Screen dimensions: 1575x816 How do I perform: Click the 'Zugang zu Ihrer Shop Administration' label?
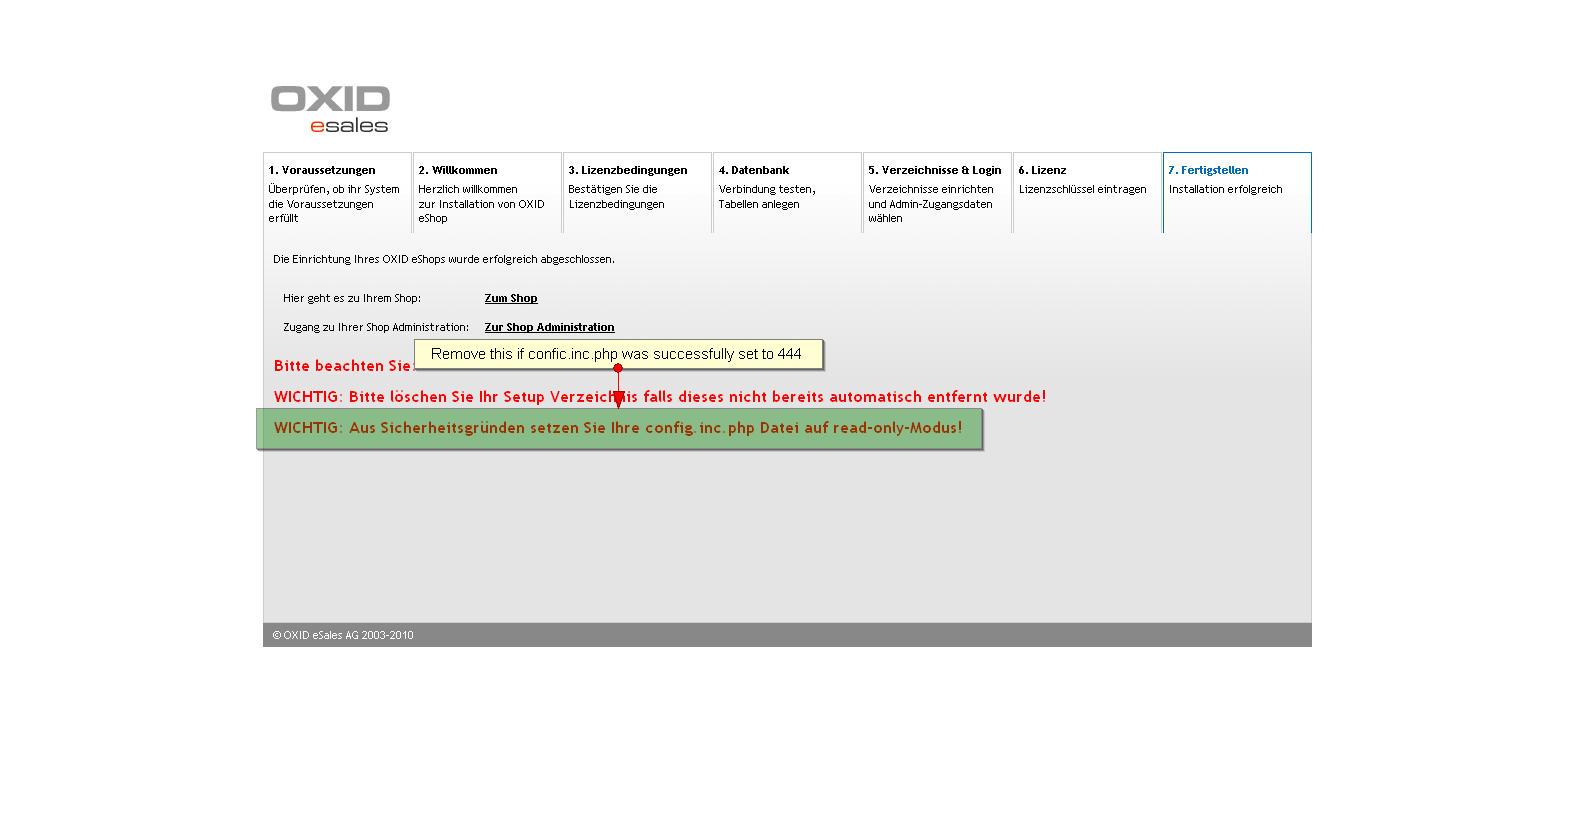point(375,327)
